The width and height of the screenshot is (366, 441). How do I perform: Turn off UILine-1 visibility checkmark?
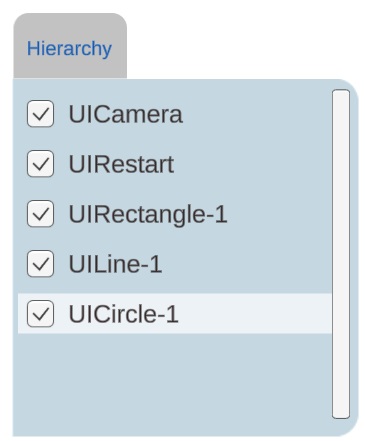click(x=40, y=264)
